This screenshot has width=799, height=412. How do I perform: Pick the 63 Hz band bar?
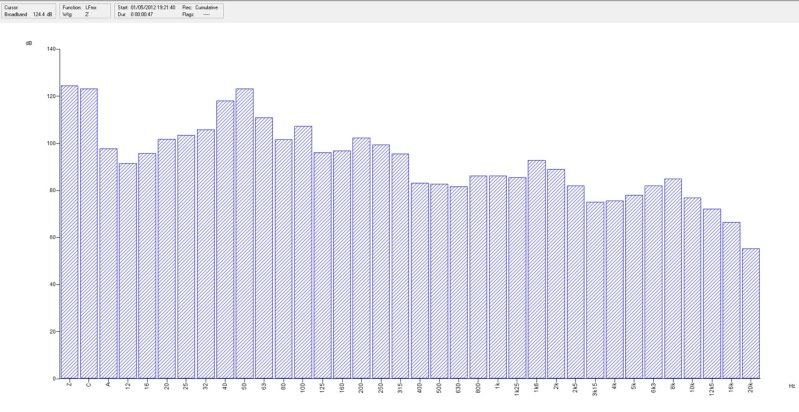tap(264, 248)
